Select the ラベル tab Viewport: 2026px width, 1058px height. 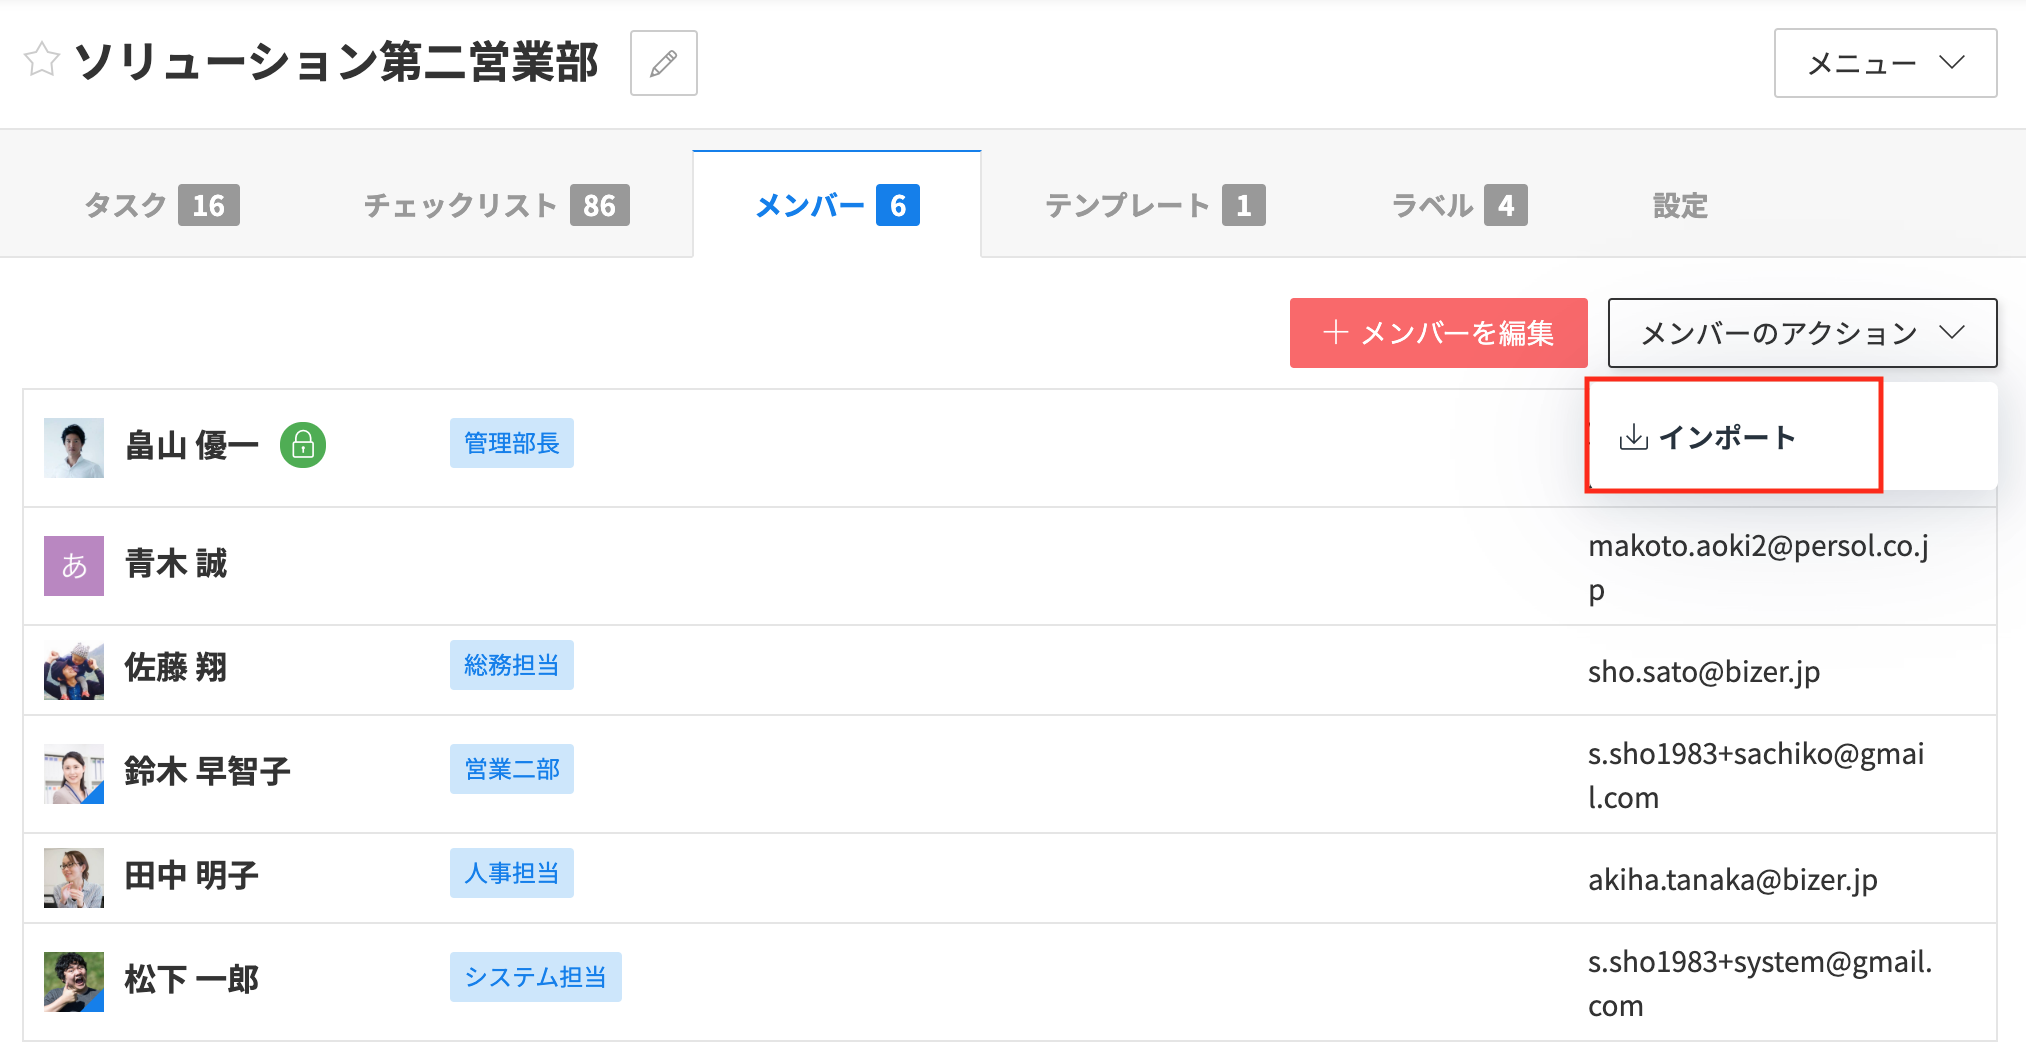tap(1459, 205)
